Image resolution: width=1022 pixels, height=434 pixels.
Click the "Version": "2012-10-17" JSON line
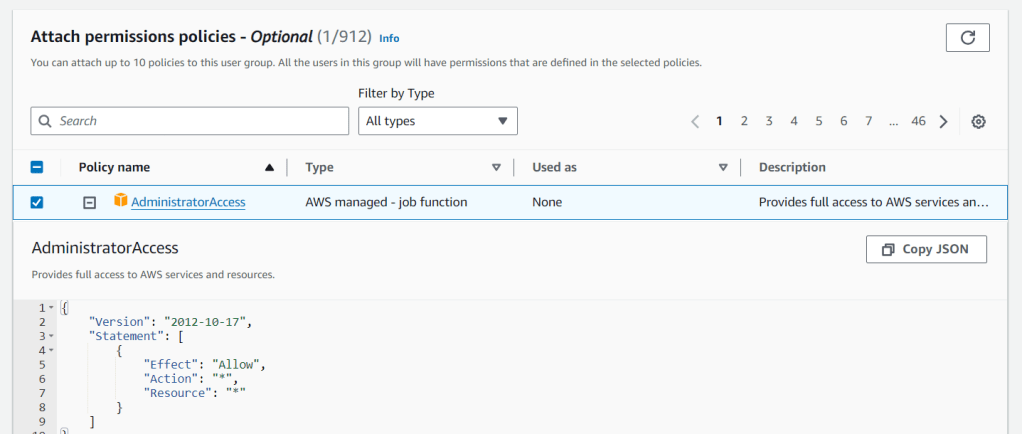[x=169, y=322]
